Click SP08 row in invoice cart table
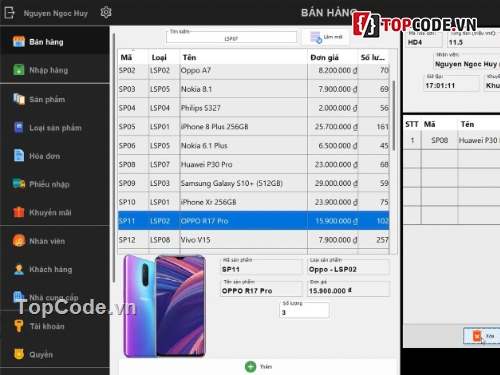 click(x=452, y=140)
